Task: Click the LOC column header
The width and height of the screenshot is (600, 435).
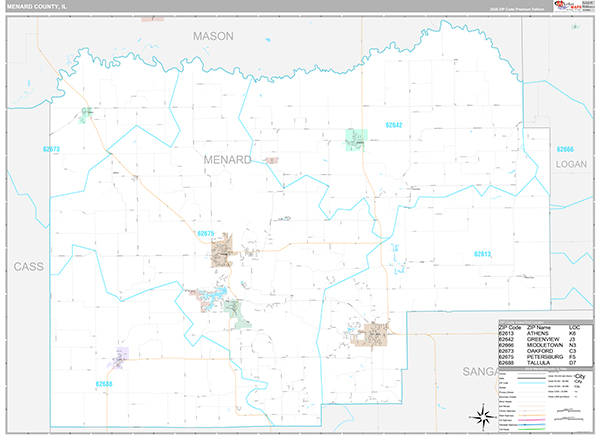Action: coord(574,328)
